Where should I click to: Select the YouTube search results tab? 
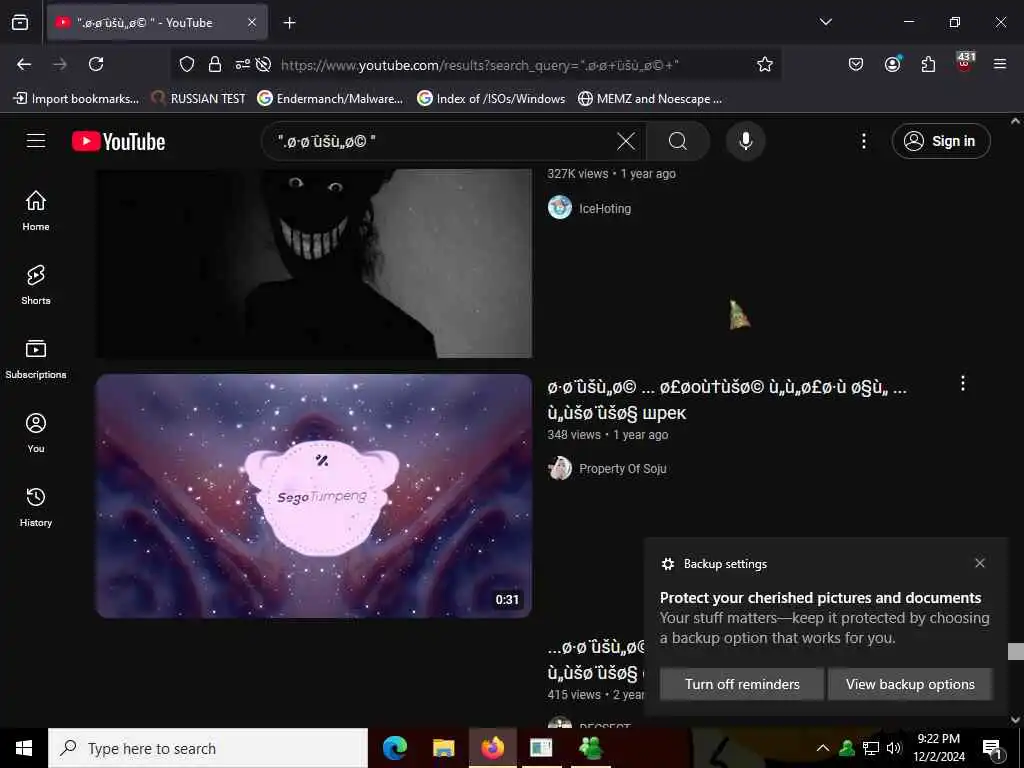(157, 23)
